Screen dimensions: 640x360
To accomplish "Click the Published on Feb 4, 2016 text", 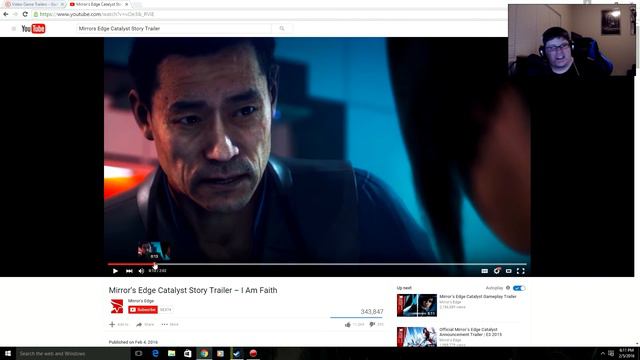I will pyautogui.click(x=133, y=342).
